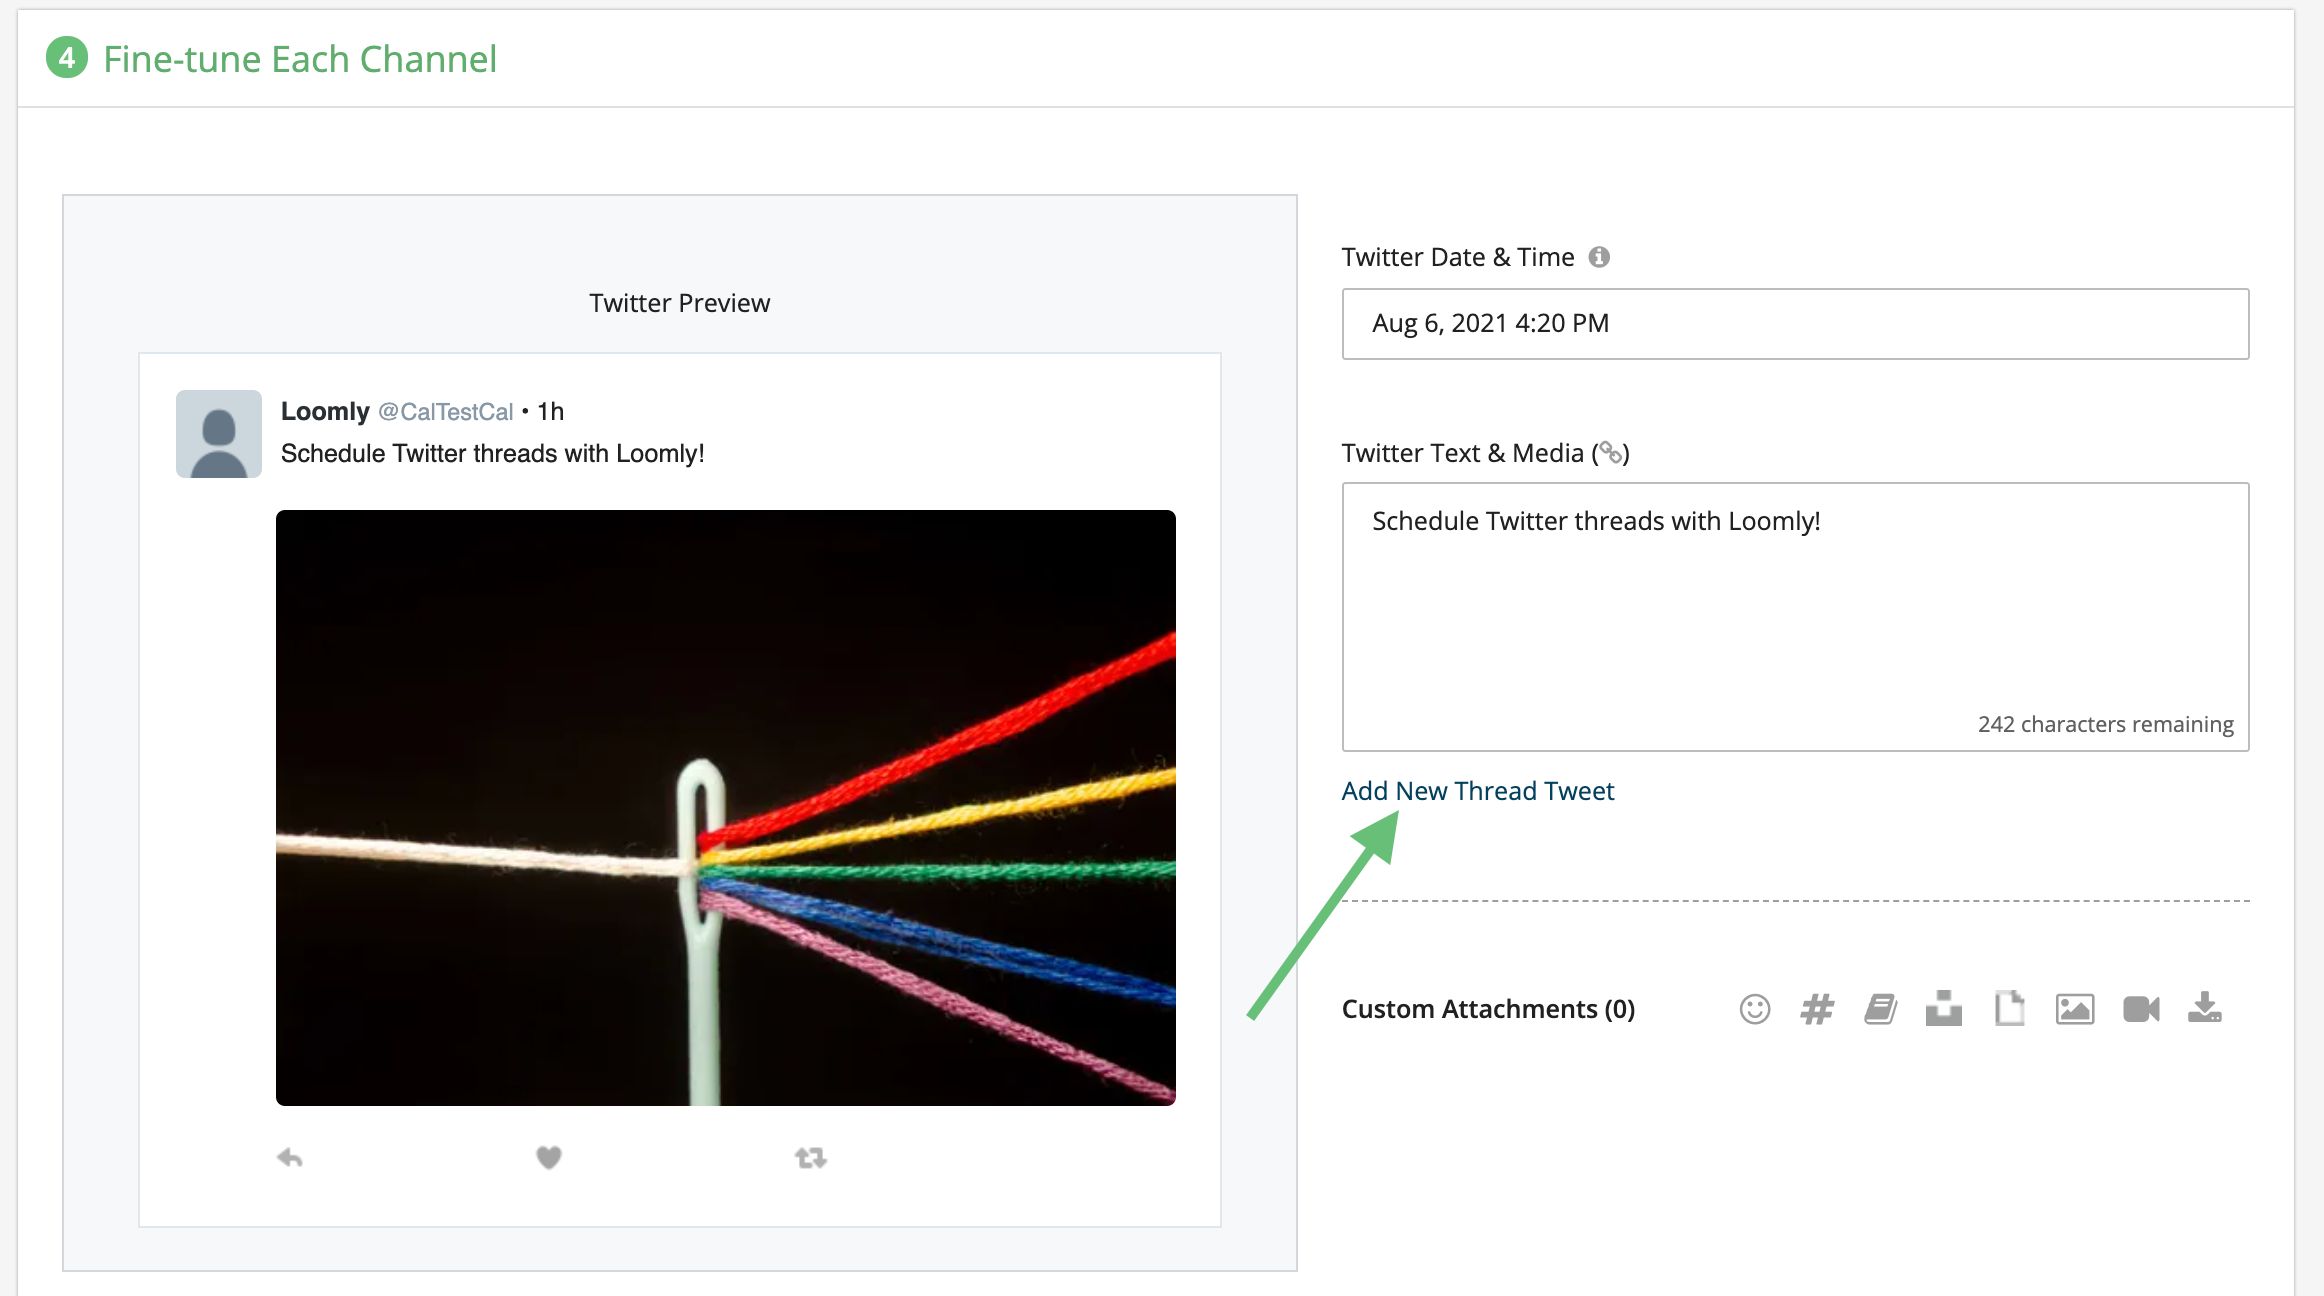This screenshot has width=2324, height=1296.
Task: Add a video via camera icon
Action: [2141, 1009]
